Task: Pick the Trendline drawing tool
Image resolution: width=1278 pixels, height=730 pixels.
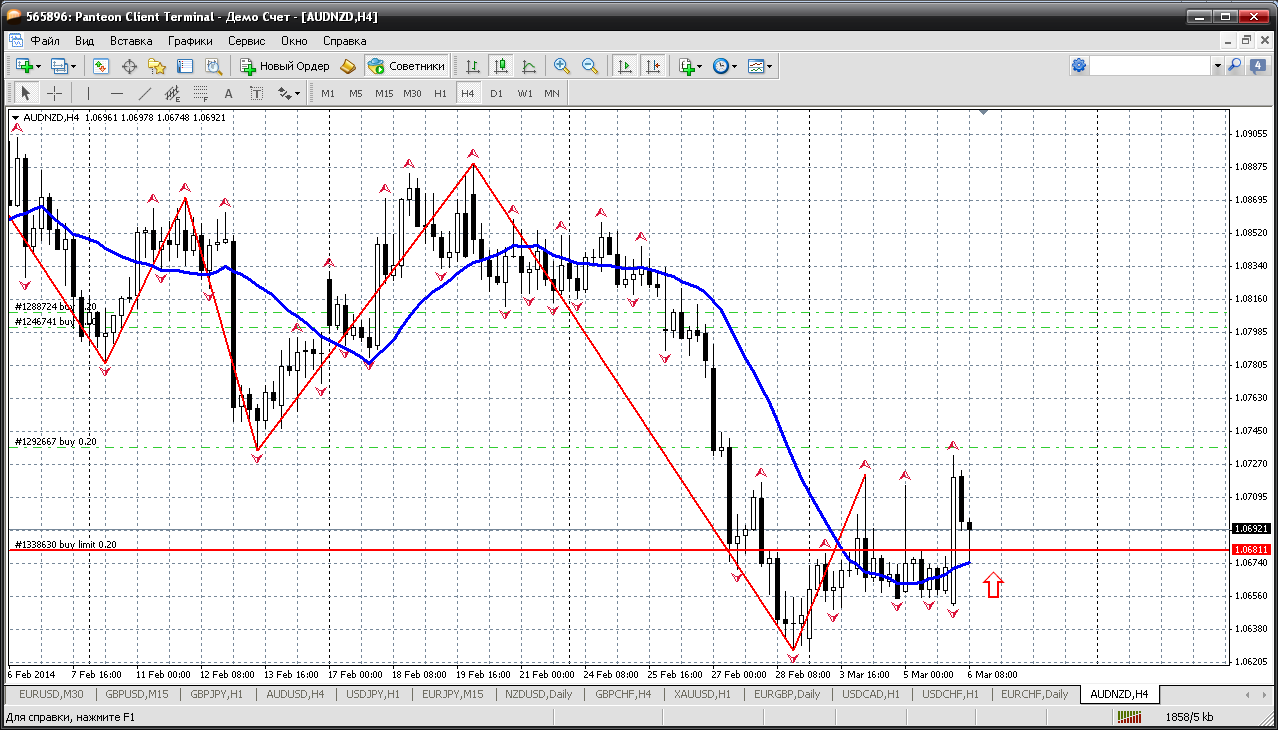Action: [145, 93]
